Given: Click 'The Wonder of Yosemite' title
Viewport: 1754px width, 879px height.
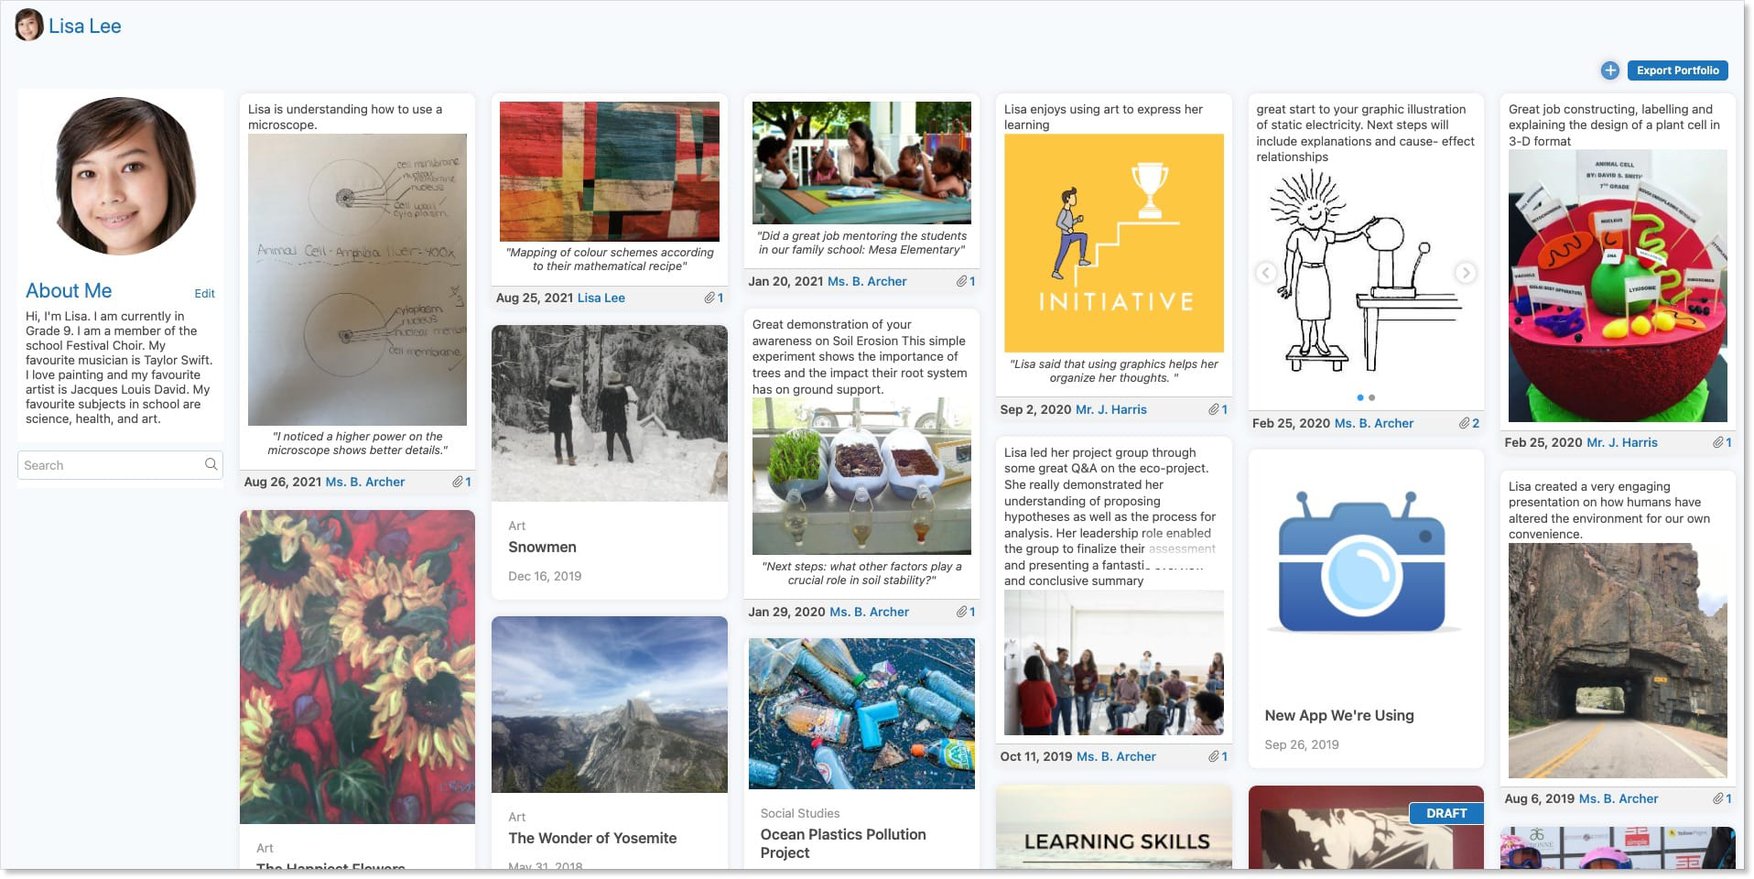Looking at the screenshot, I should click(x=592, y=838).
